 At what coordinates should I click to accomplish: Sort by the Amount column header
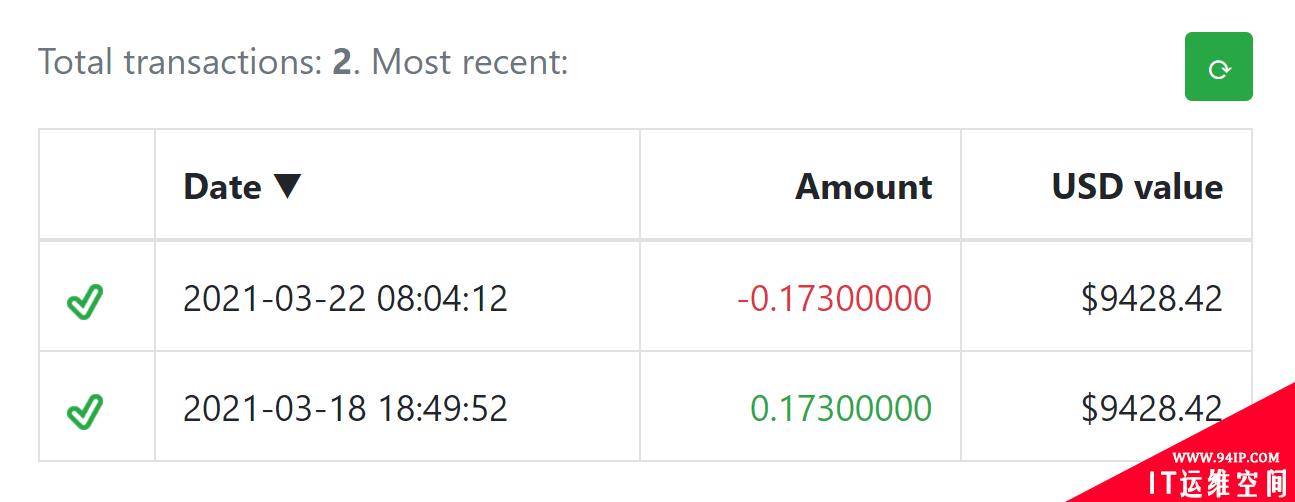coord(864,186)
